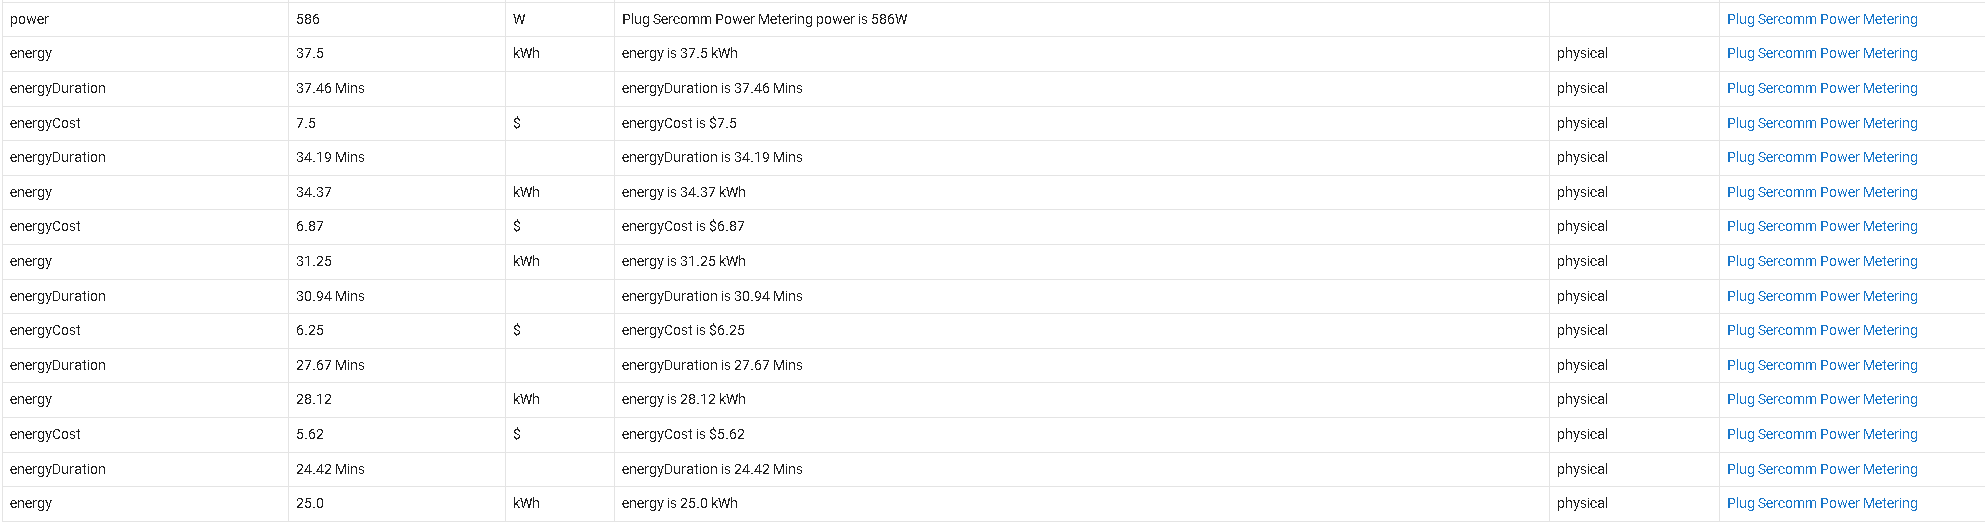1985x522 pixels.
Task: Open device link for energyDuration 30.94 Mins
Action: pos(1821,296)
